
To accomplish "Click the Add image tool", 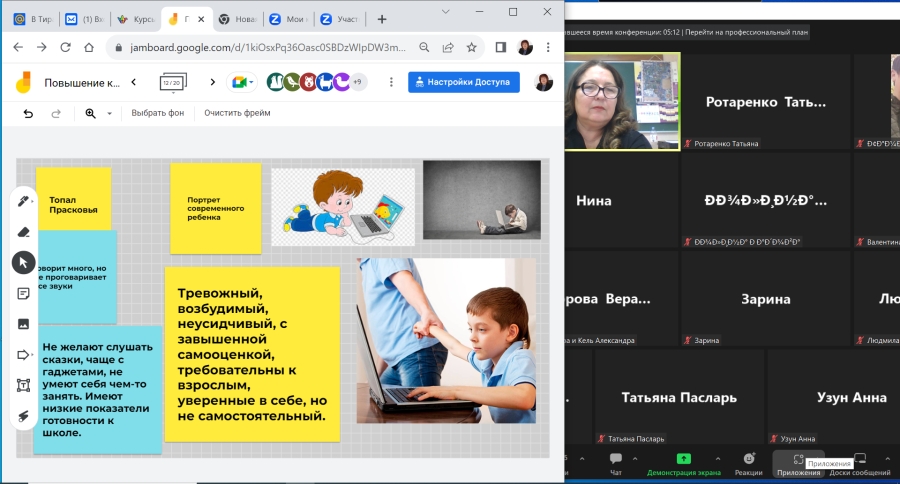I will click(24, 324).
